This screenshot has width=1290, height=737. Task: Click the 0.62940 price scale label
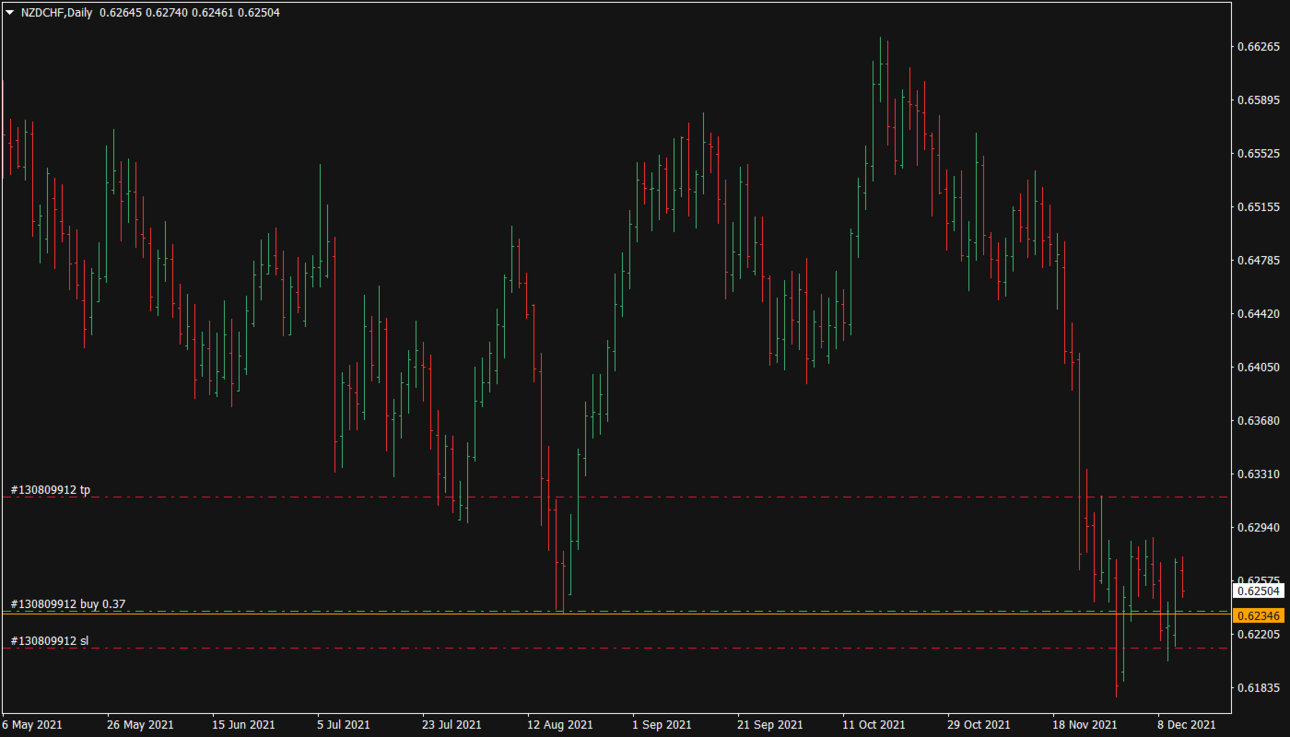[1259, 527]
